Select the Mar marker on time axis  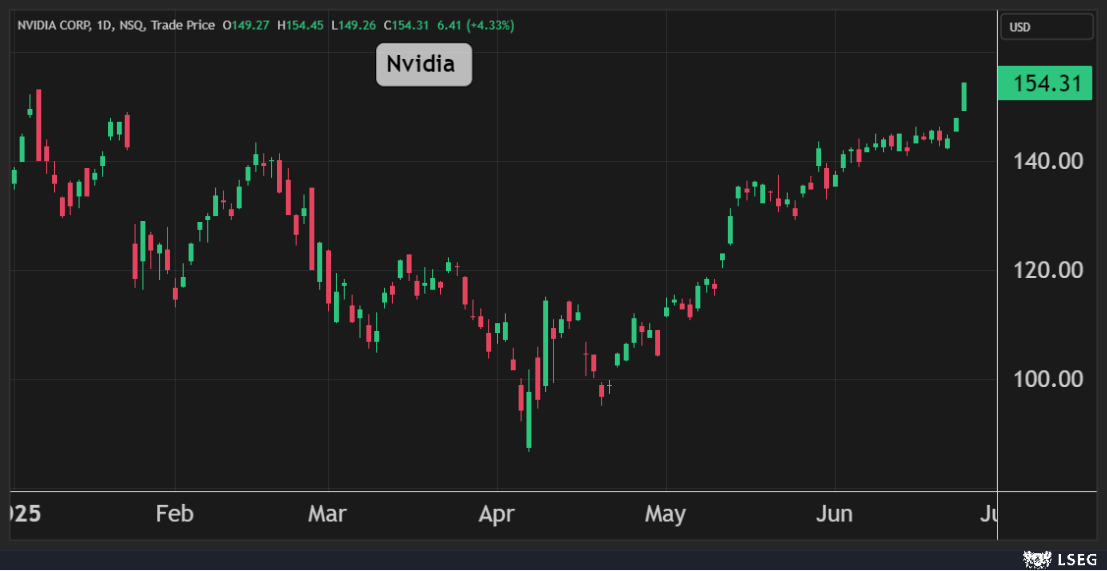pos(327,515)
